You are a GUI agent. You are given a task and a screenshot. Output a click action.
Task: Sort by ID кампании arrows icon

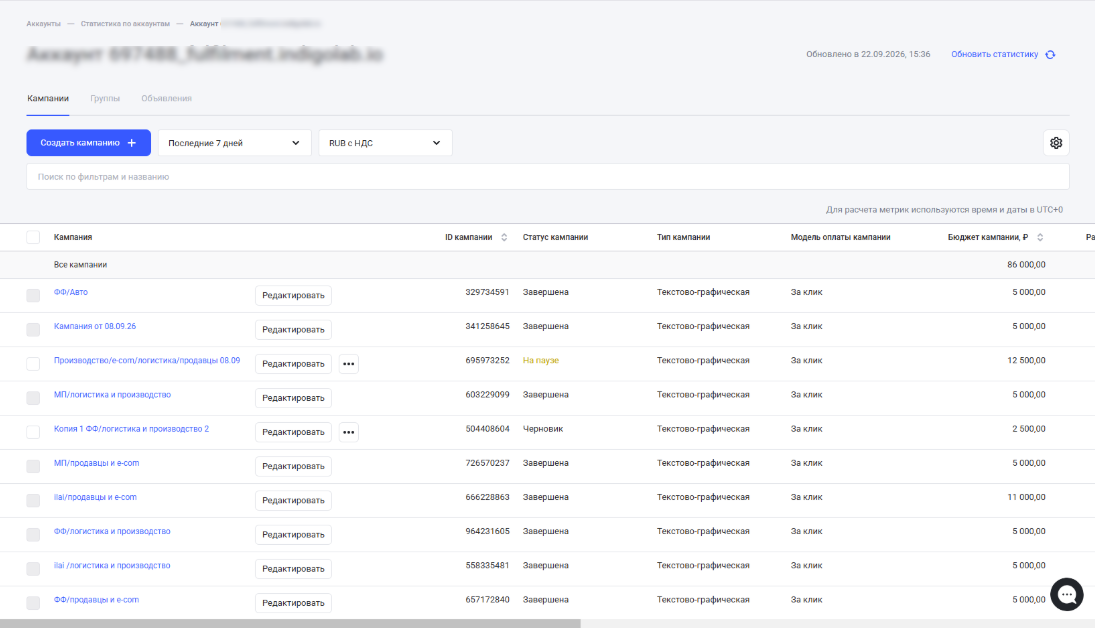(x=504, y=238)
